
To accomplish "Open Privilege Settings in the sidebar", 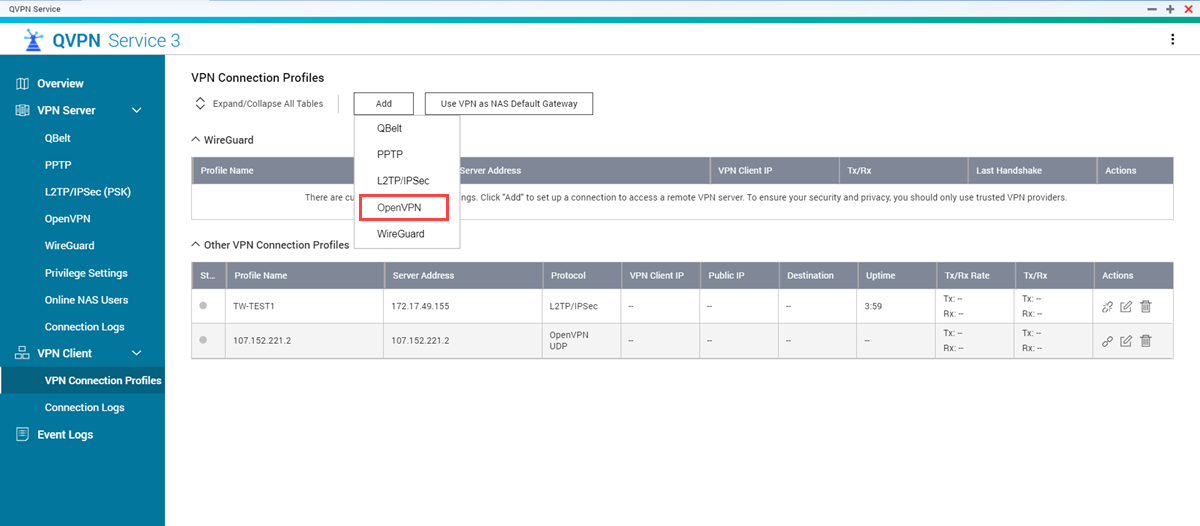I will [x=86, y=273].
